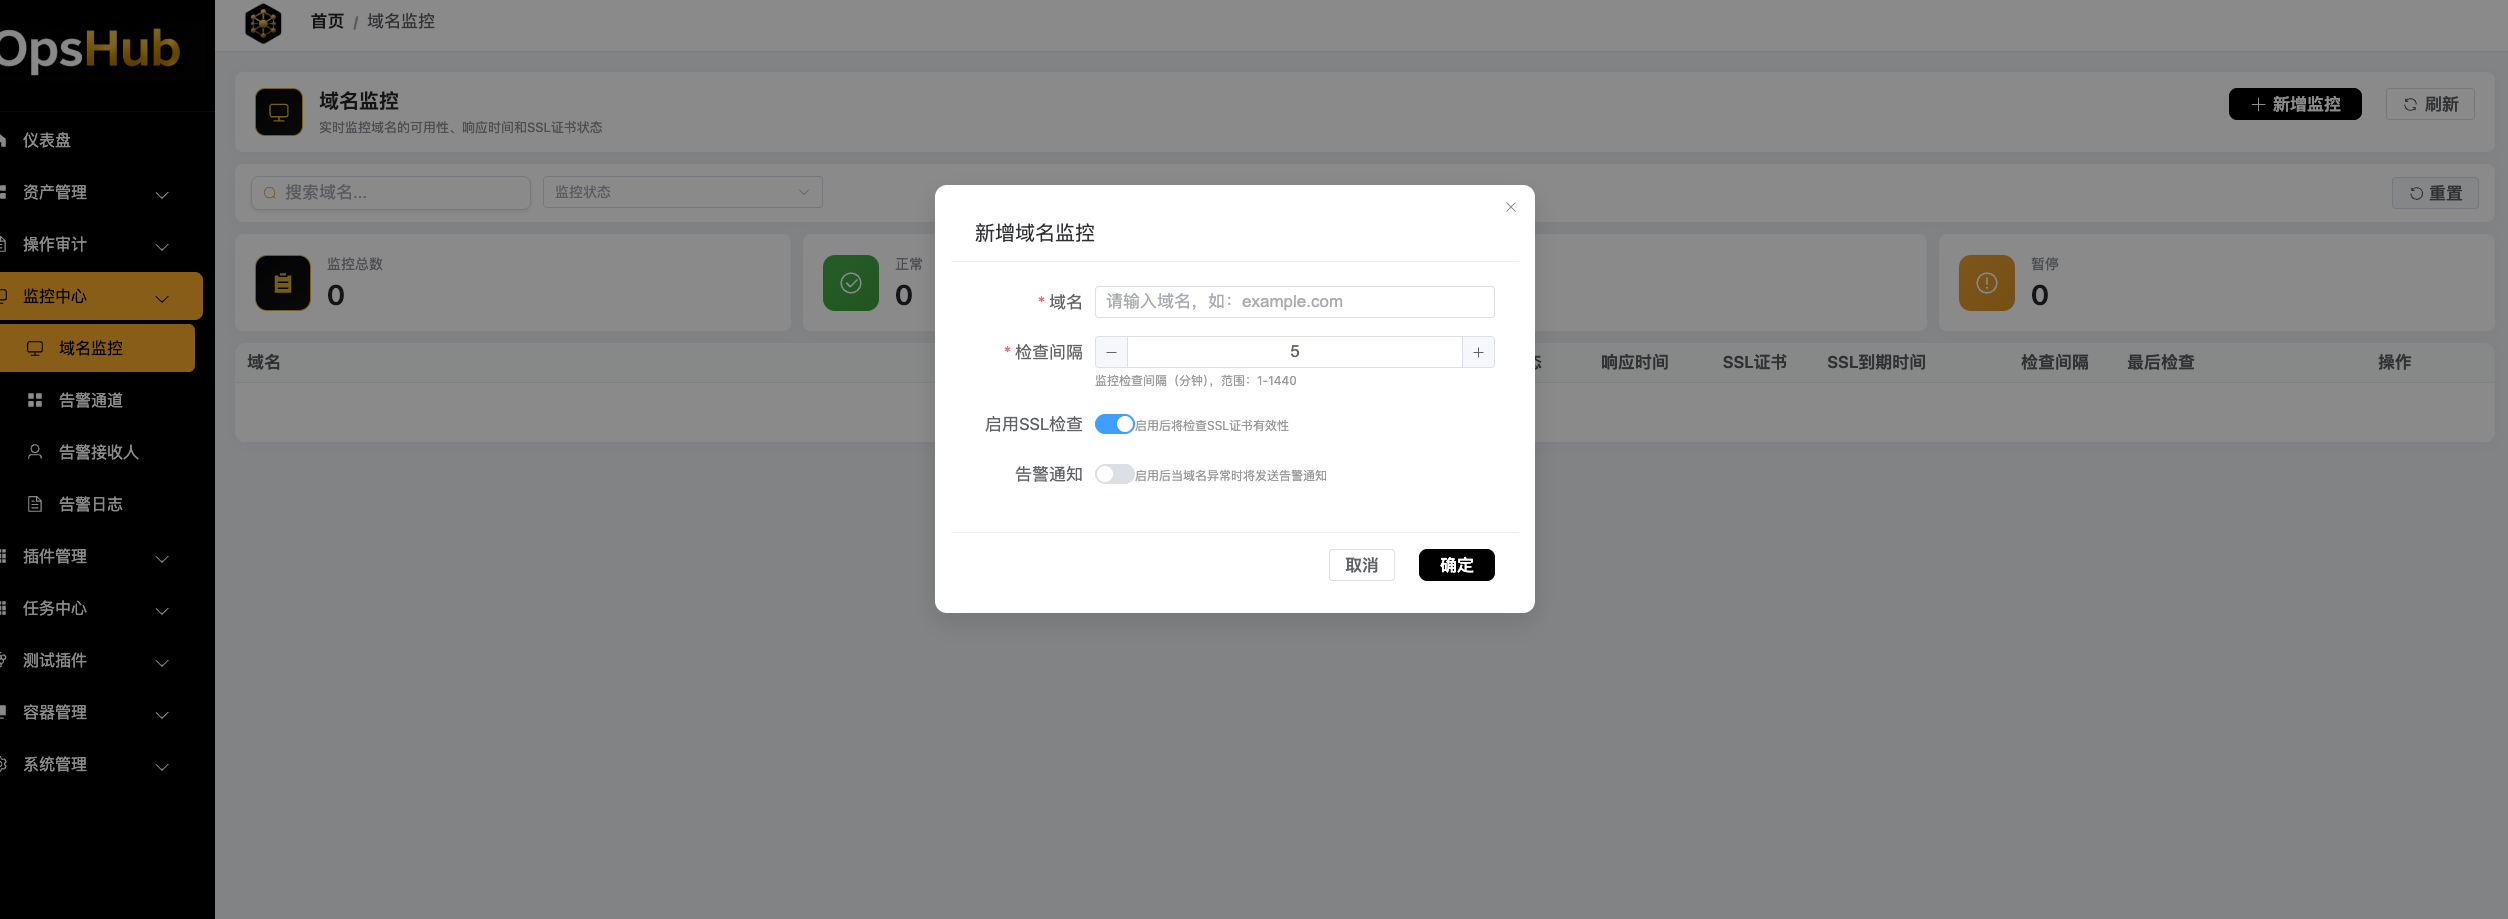The width and height of the screenshot is (2508, 919).
Task: Confirm the dialog with 确定
Action: 1456,565
